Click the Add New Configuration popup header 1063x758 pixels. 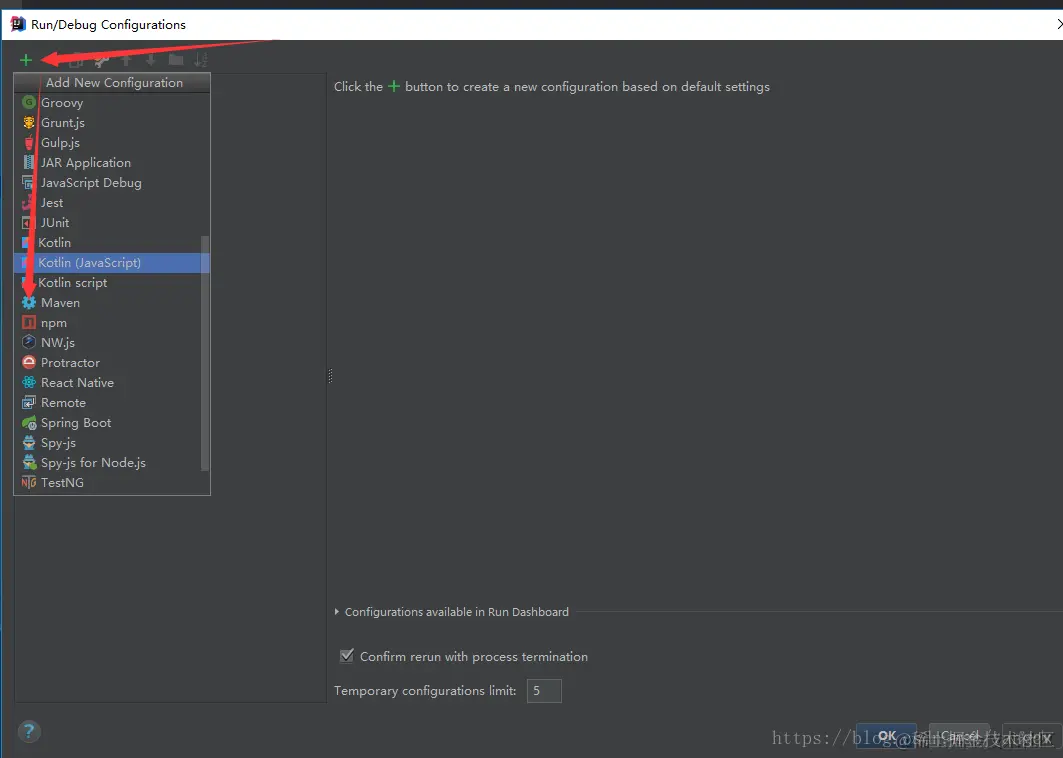point(113,83)
